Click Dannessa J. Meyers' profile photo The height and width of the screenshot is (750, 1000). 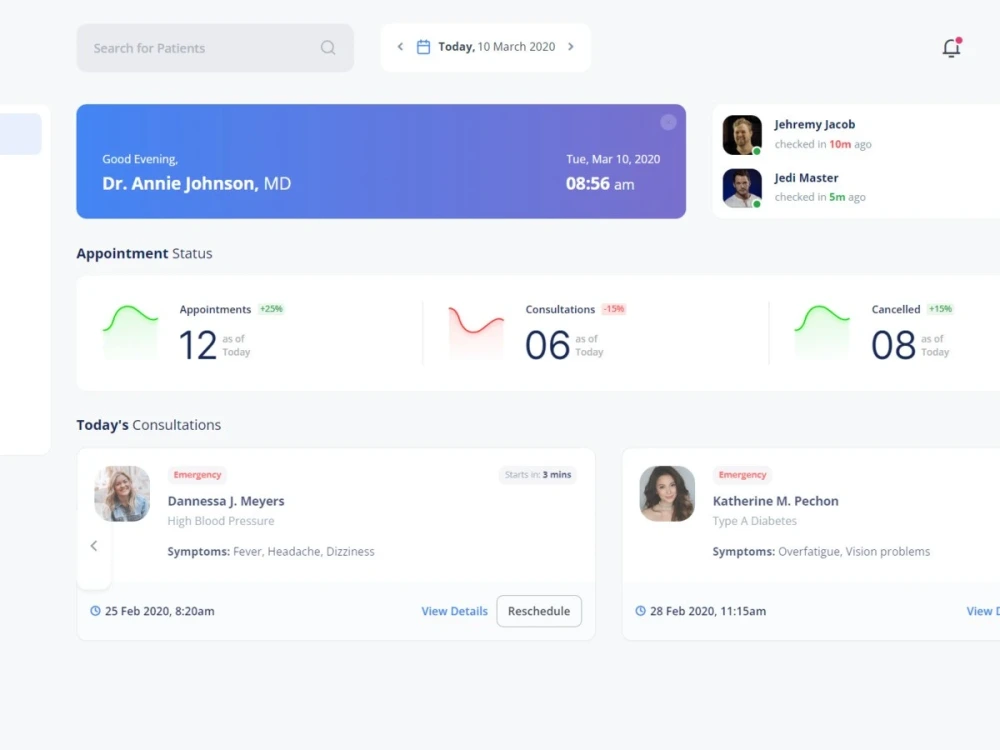[x=121, y=493]
